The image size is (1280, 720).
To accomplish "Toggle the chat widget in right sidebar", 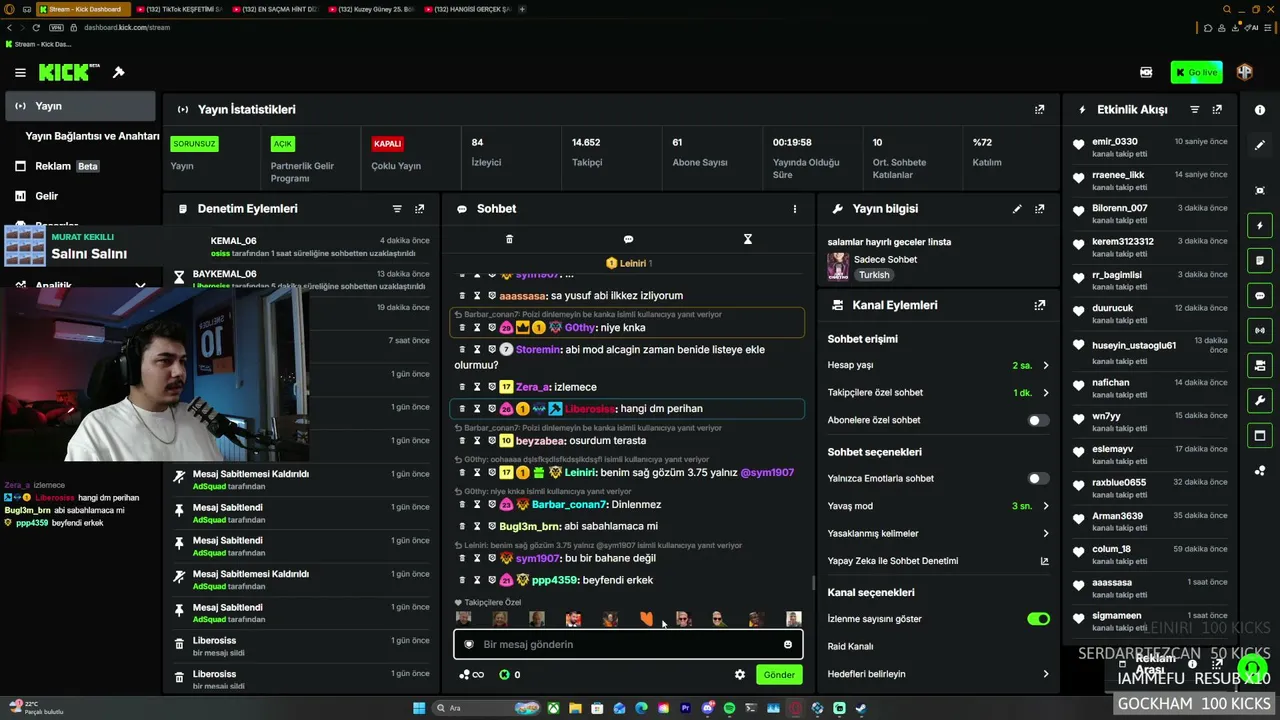I will [1260, 296].
